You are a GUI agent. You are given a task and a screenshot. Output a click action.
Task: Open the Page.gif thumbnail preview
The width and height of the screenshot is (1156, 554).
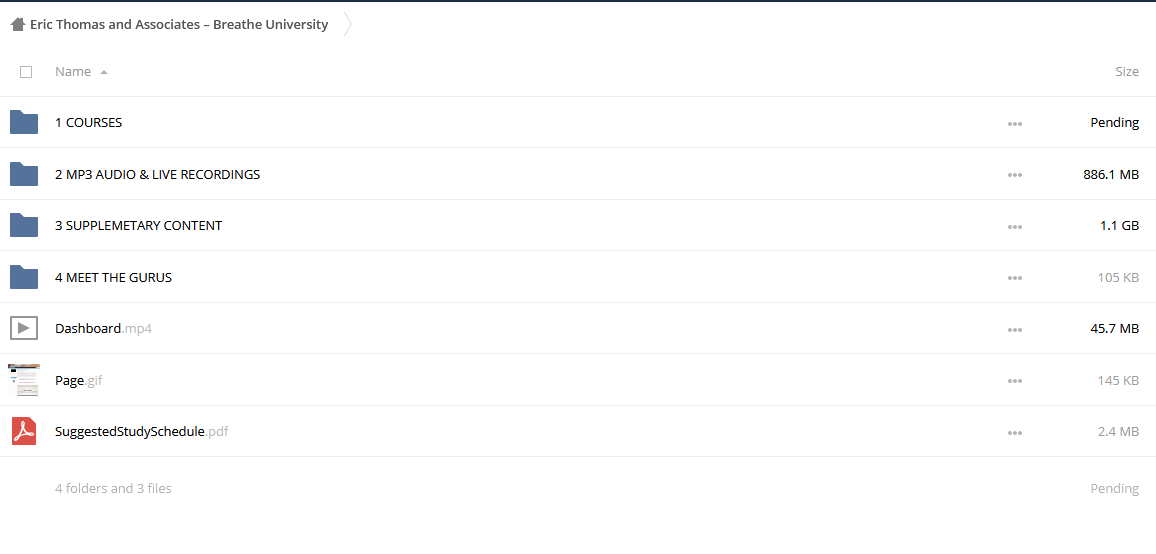pos(24,380)
